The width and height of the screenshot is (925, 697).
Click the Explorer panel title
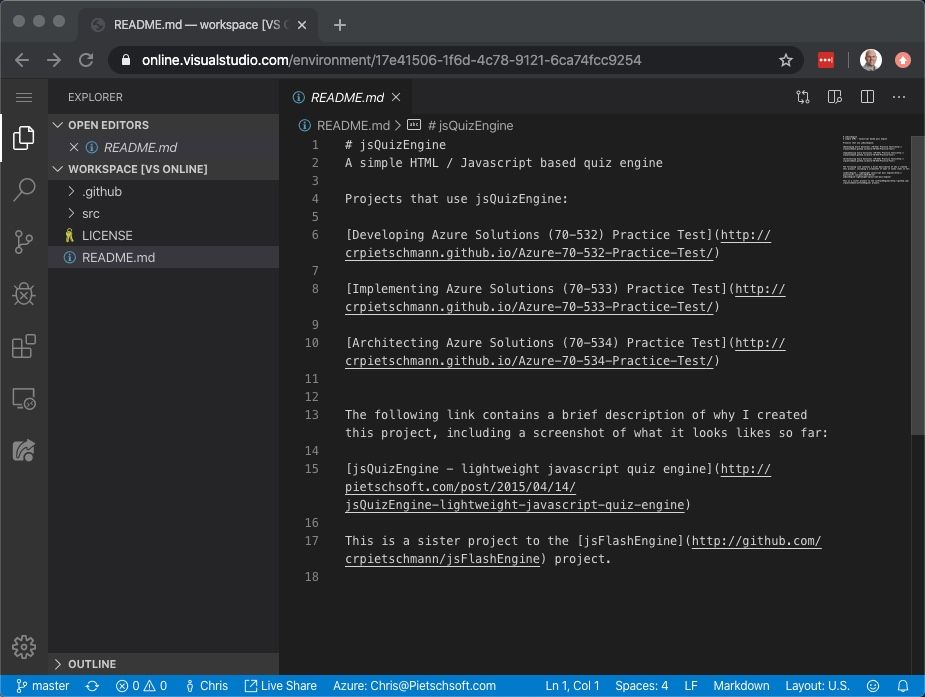tap(95, 97)
